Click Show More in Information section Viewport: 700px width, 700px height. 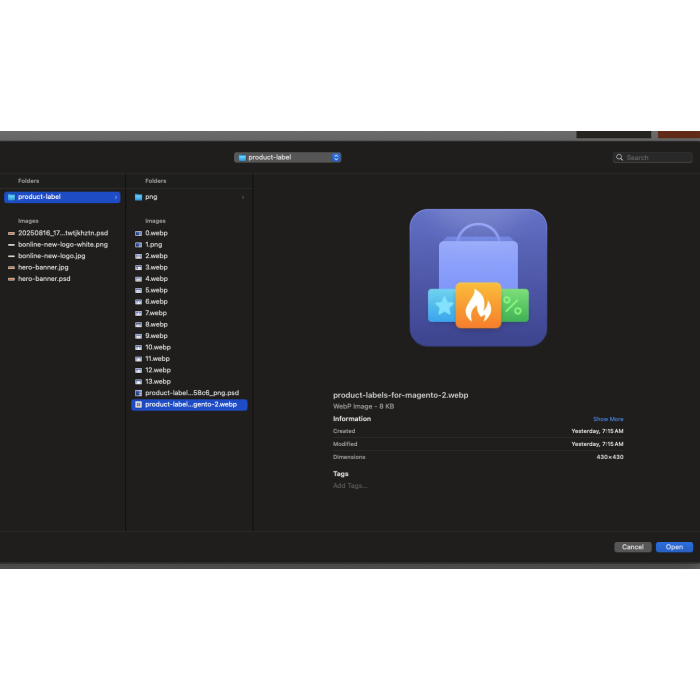[x=608, y=419]
